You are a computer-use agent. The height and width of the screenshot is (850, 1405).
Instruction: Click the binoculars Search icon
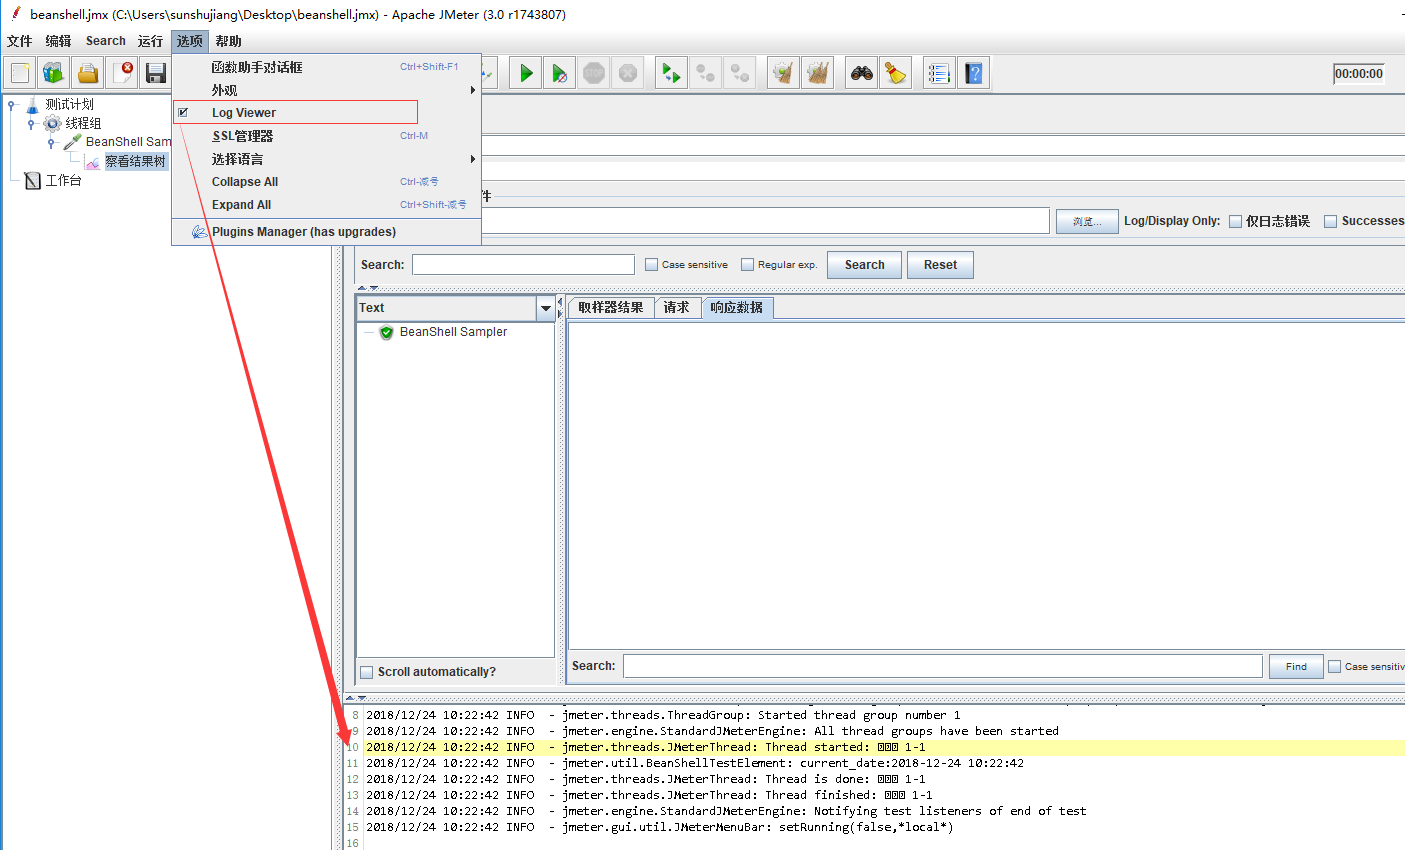[861, 73]
